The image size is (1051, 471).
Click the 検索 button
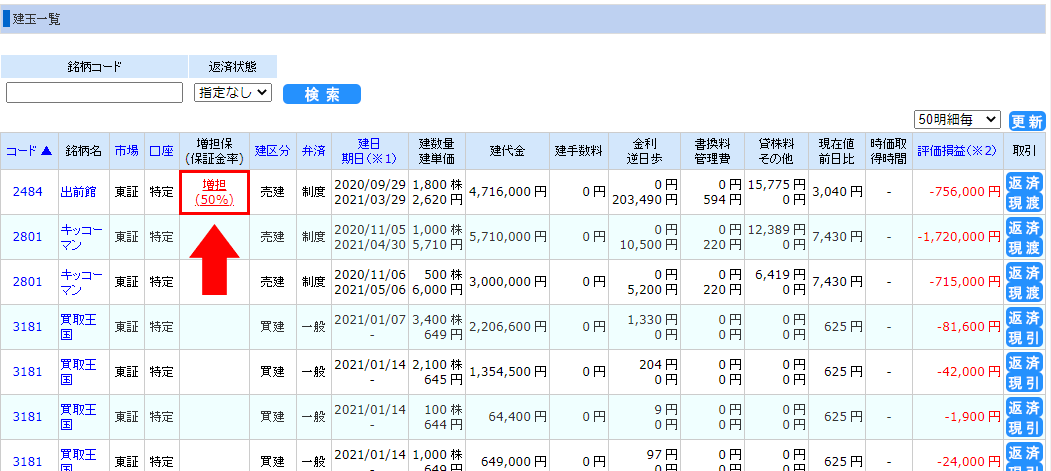pyautogui.click(x=322, y=94)
